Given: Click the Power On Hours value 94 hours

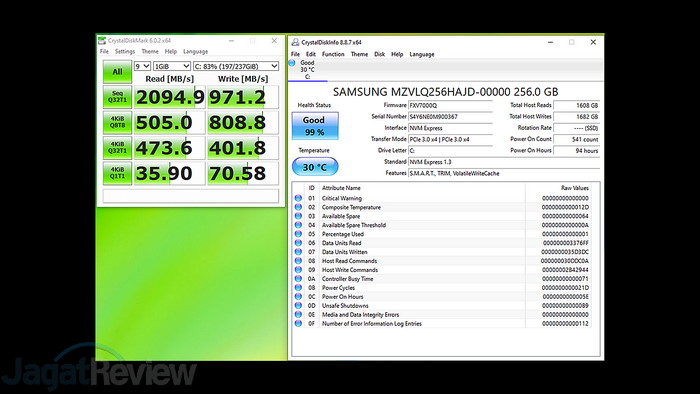Looking at the screenshot, I should (576, 150).
